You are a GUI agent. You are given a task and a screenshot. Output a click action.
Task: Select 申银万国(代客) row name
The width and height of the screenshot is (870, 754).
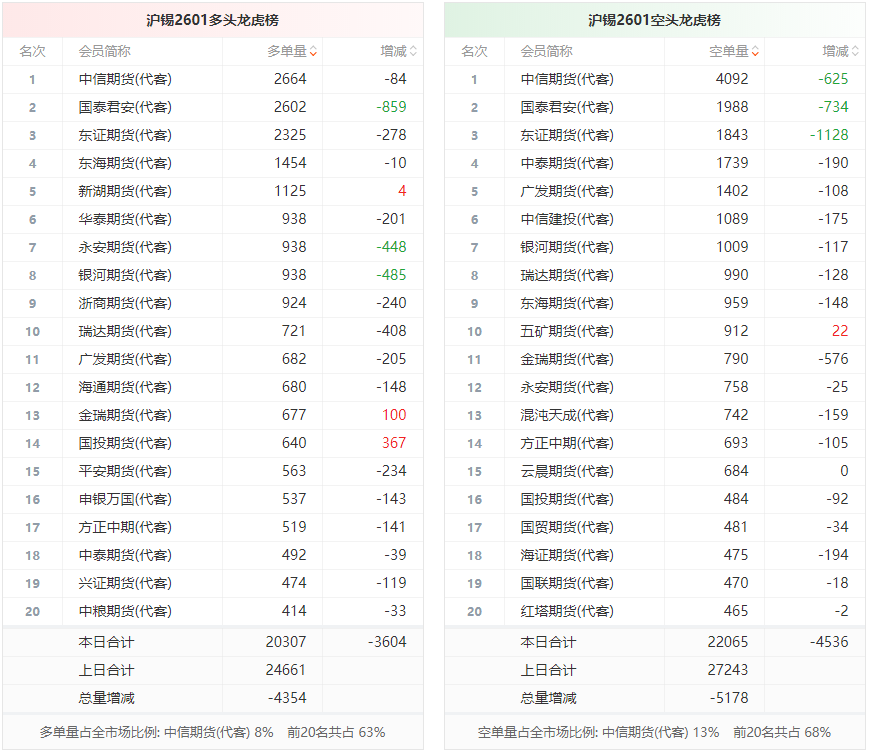tap(125, 499)
